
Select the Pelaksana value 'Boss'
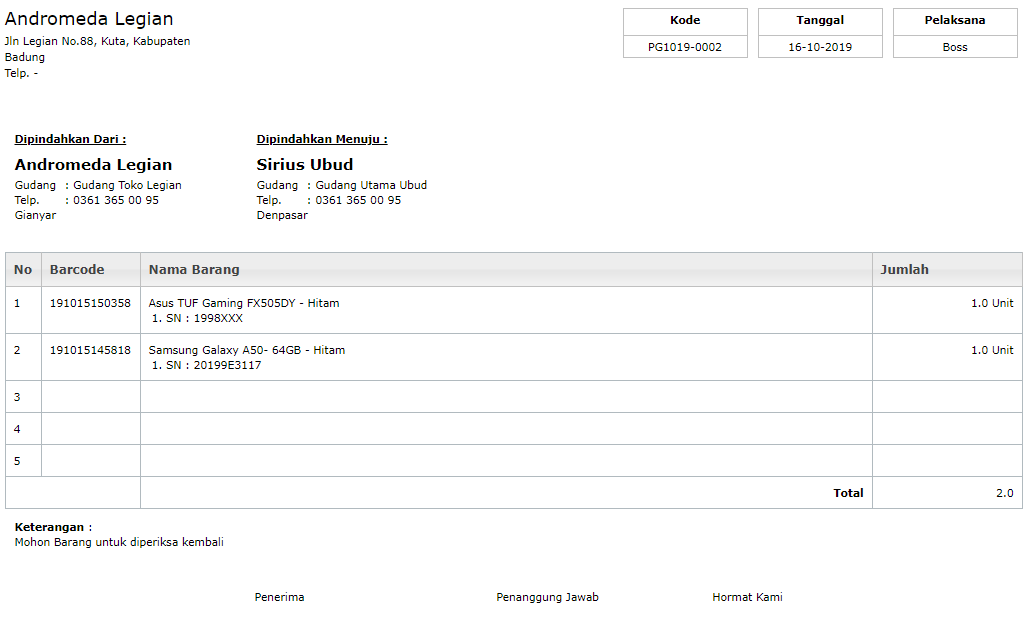pyautogui.click(x=955, y=47)
